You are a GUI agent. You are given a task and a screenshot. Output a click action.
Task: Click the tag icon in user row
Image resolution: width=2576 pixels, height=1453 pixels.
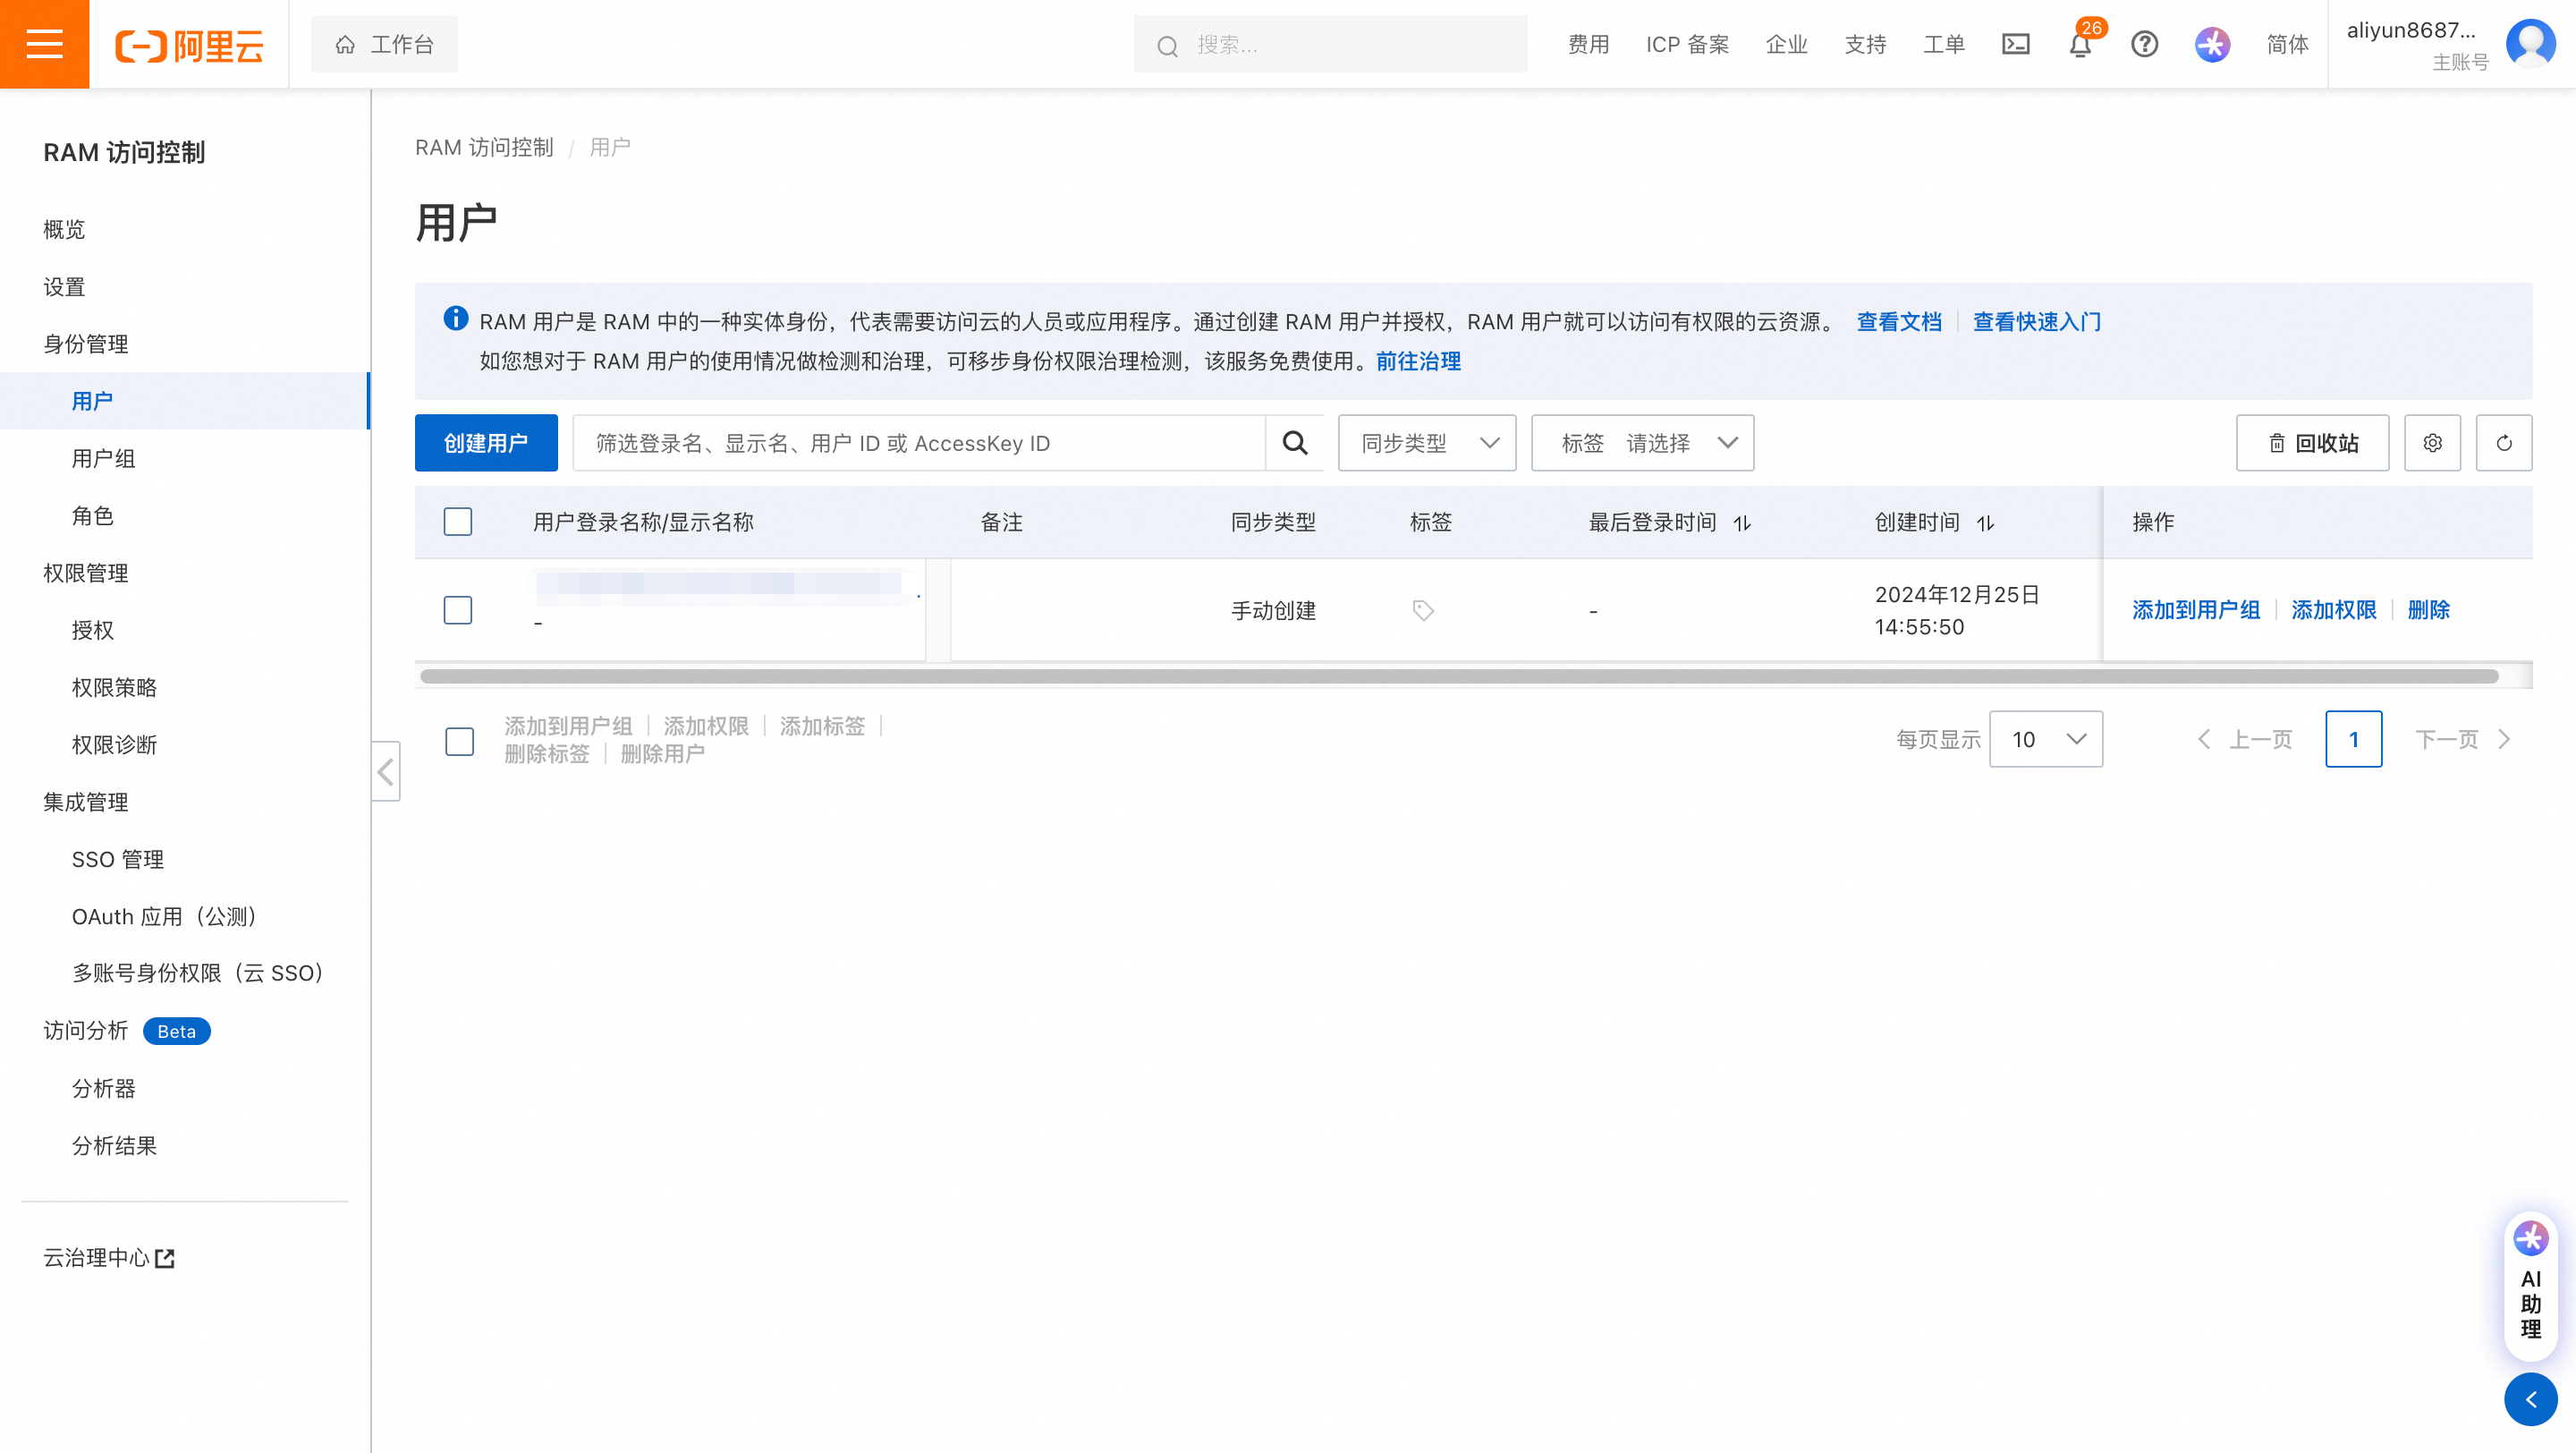[x=1423, y=610]
